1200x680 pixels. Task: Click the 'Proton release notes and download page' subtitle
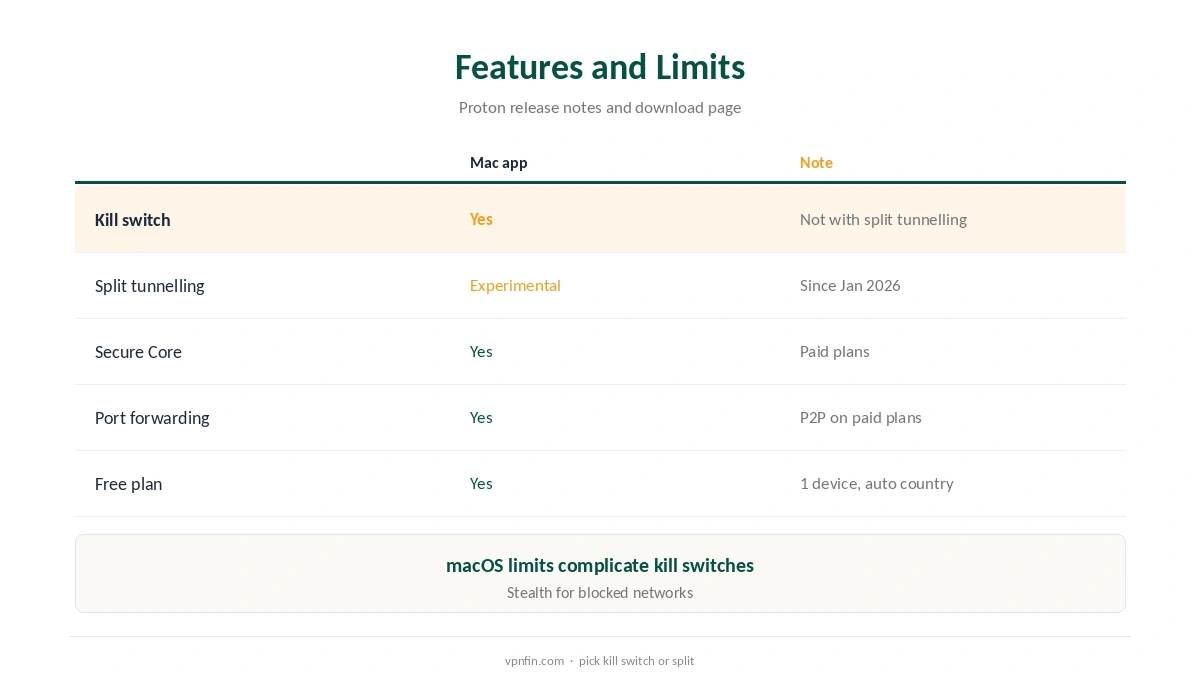(600, 107)
